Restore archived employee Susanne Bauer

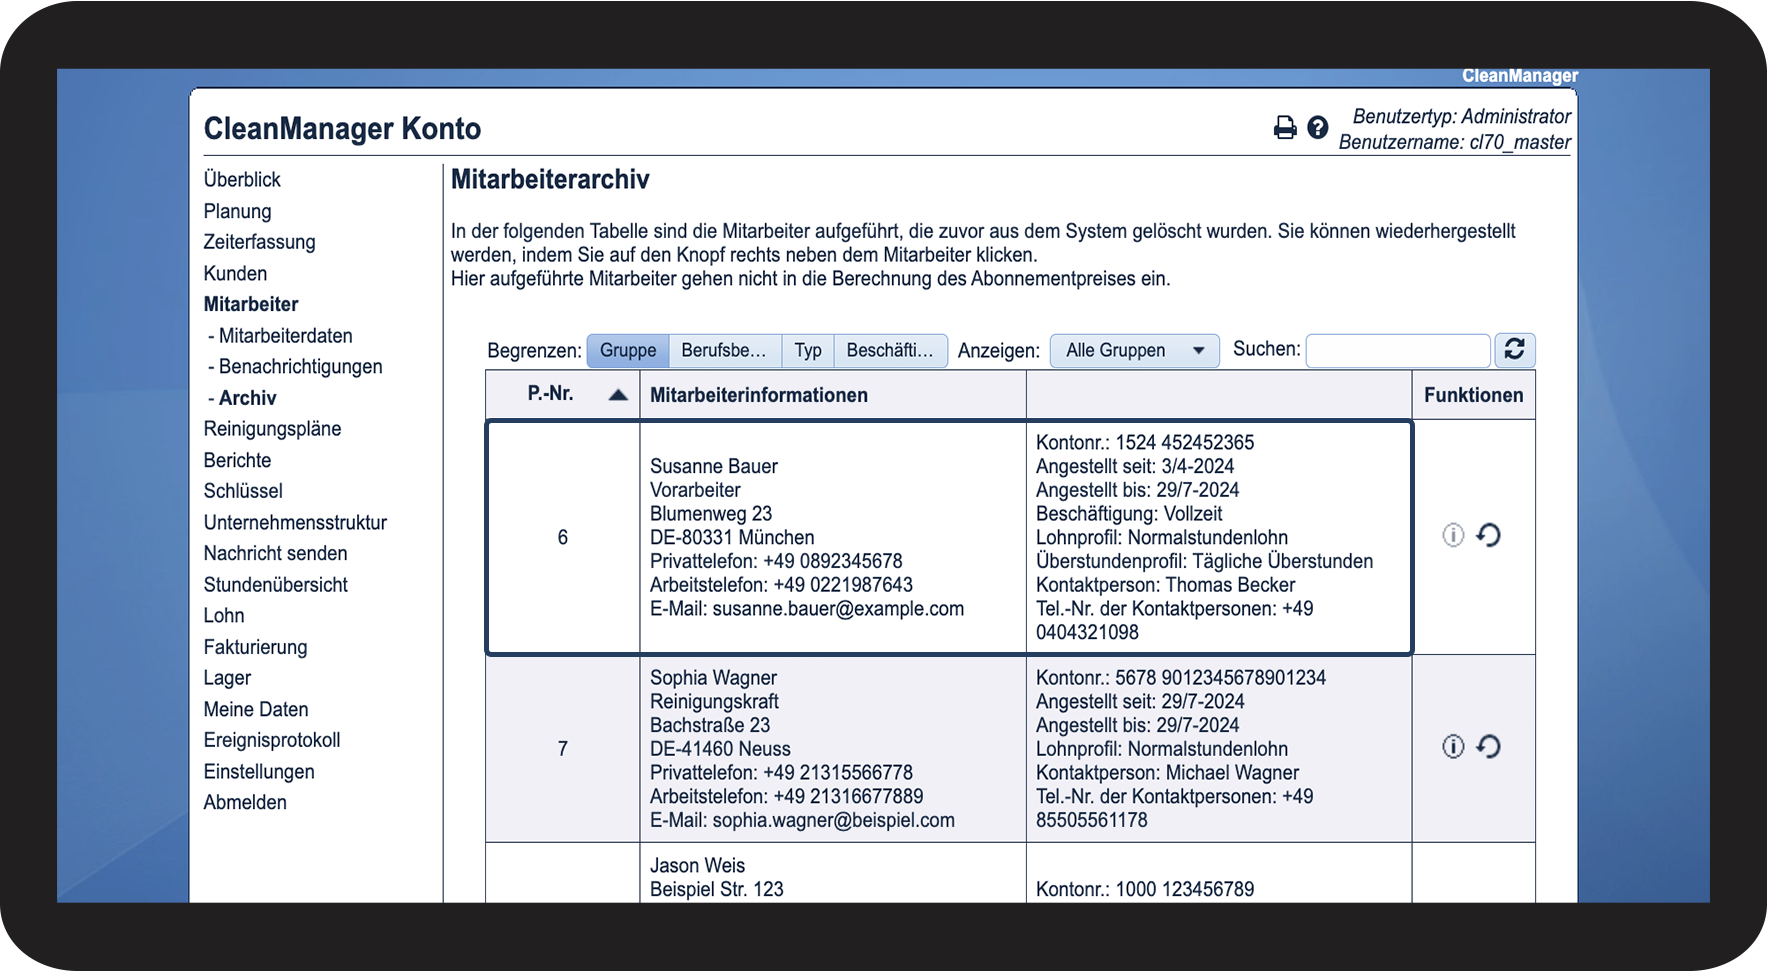click(1489, 536)
